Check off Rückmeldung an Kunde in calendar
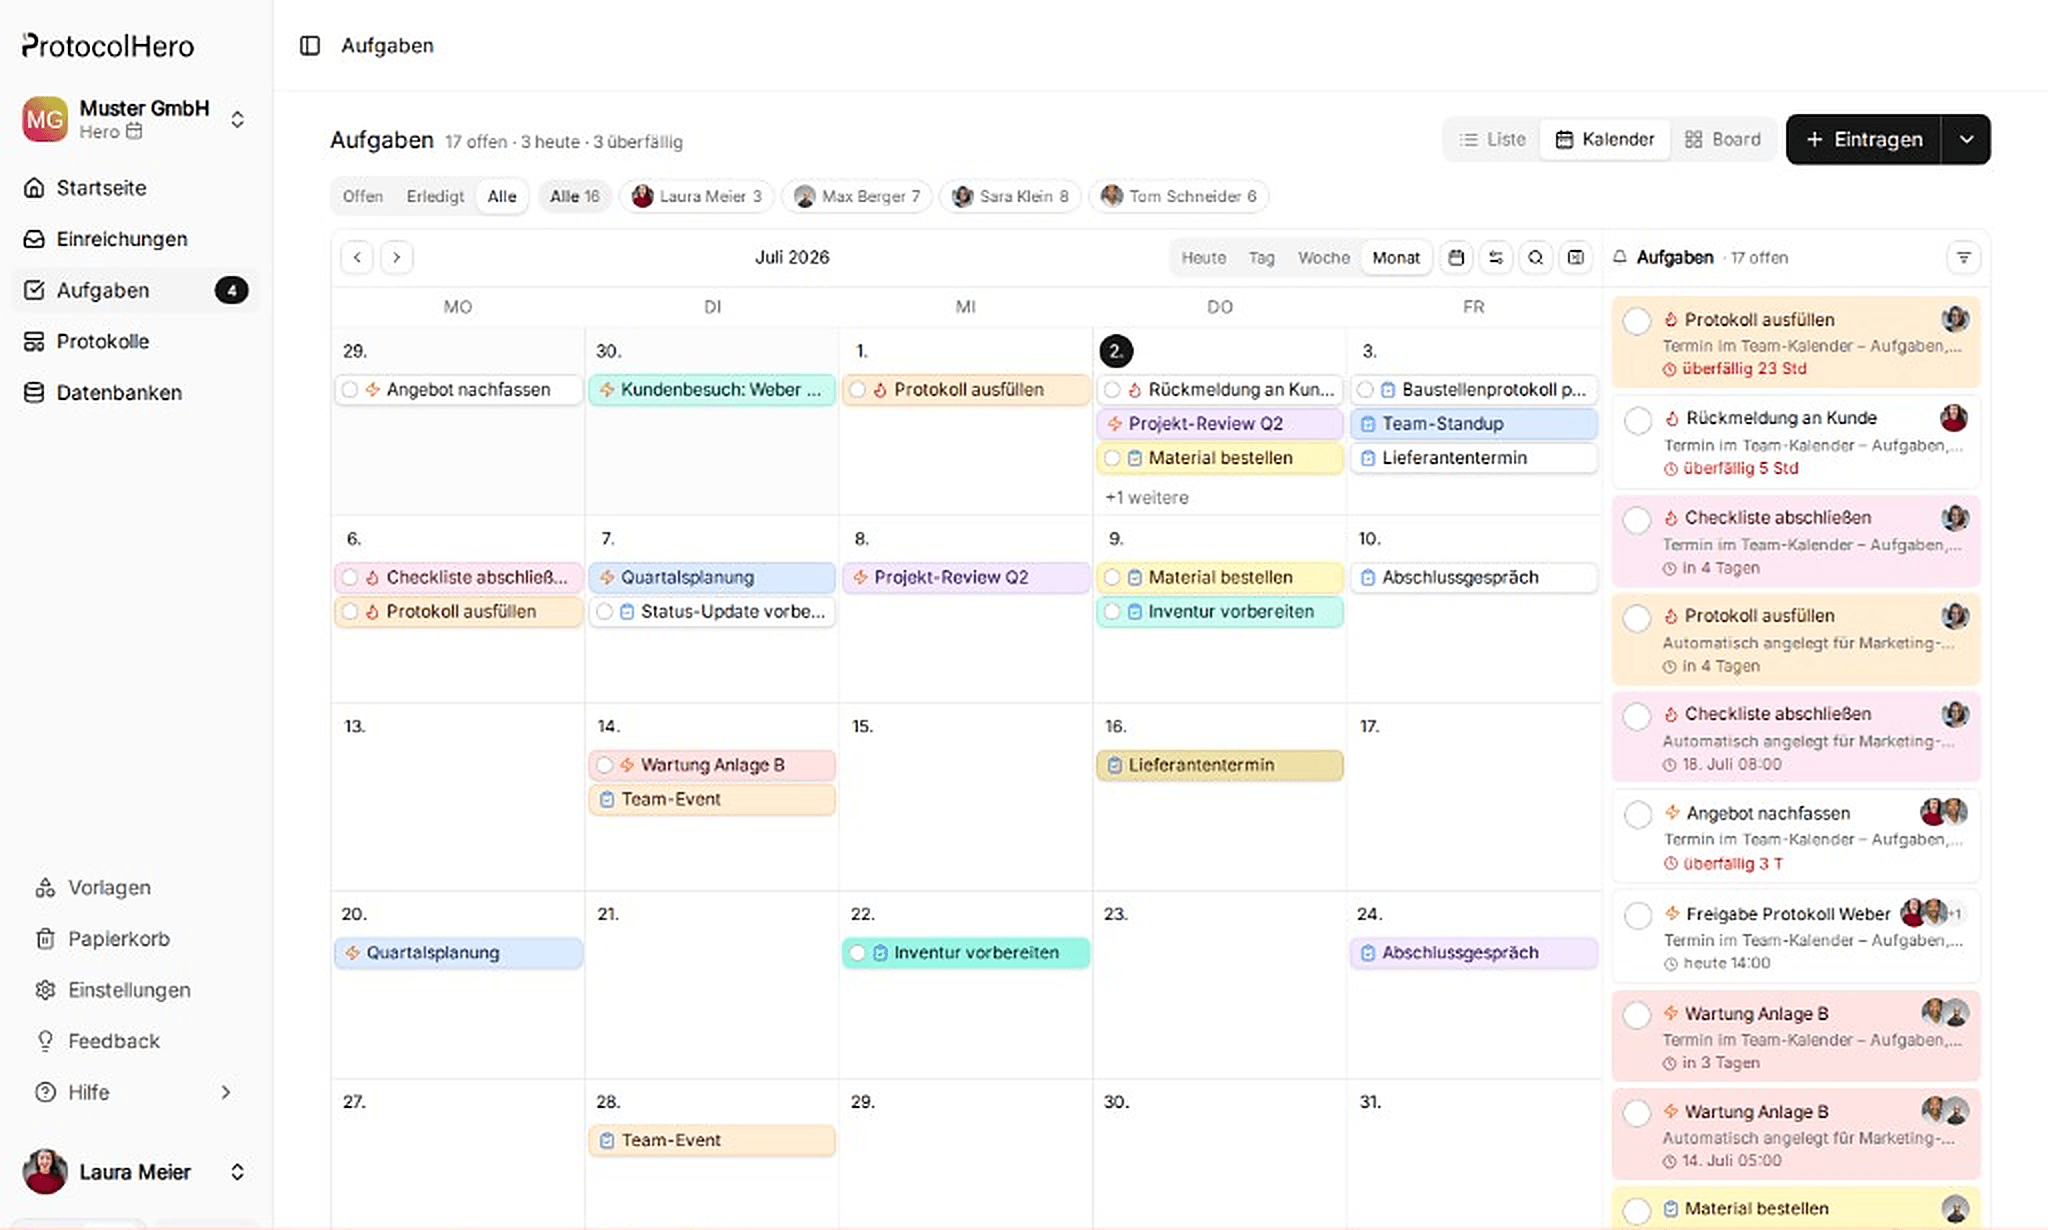Viewport: 2048px width, 1230px height. point(1112,390)
